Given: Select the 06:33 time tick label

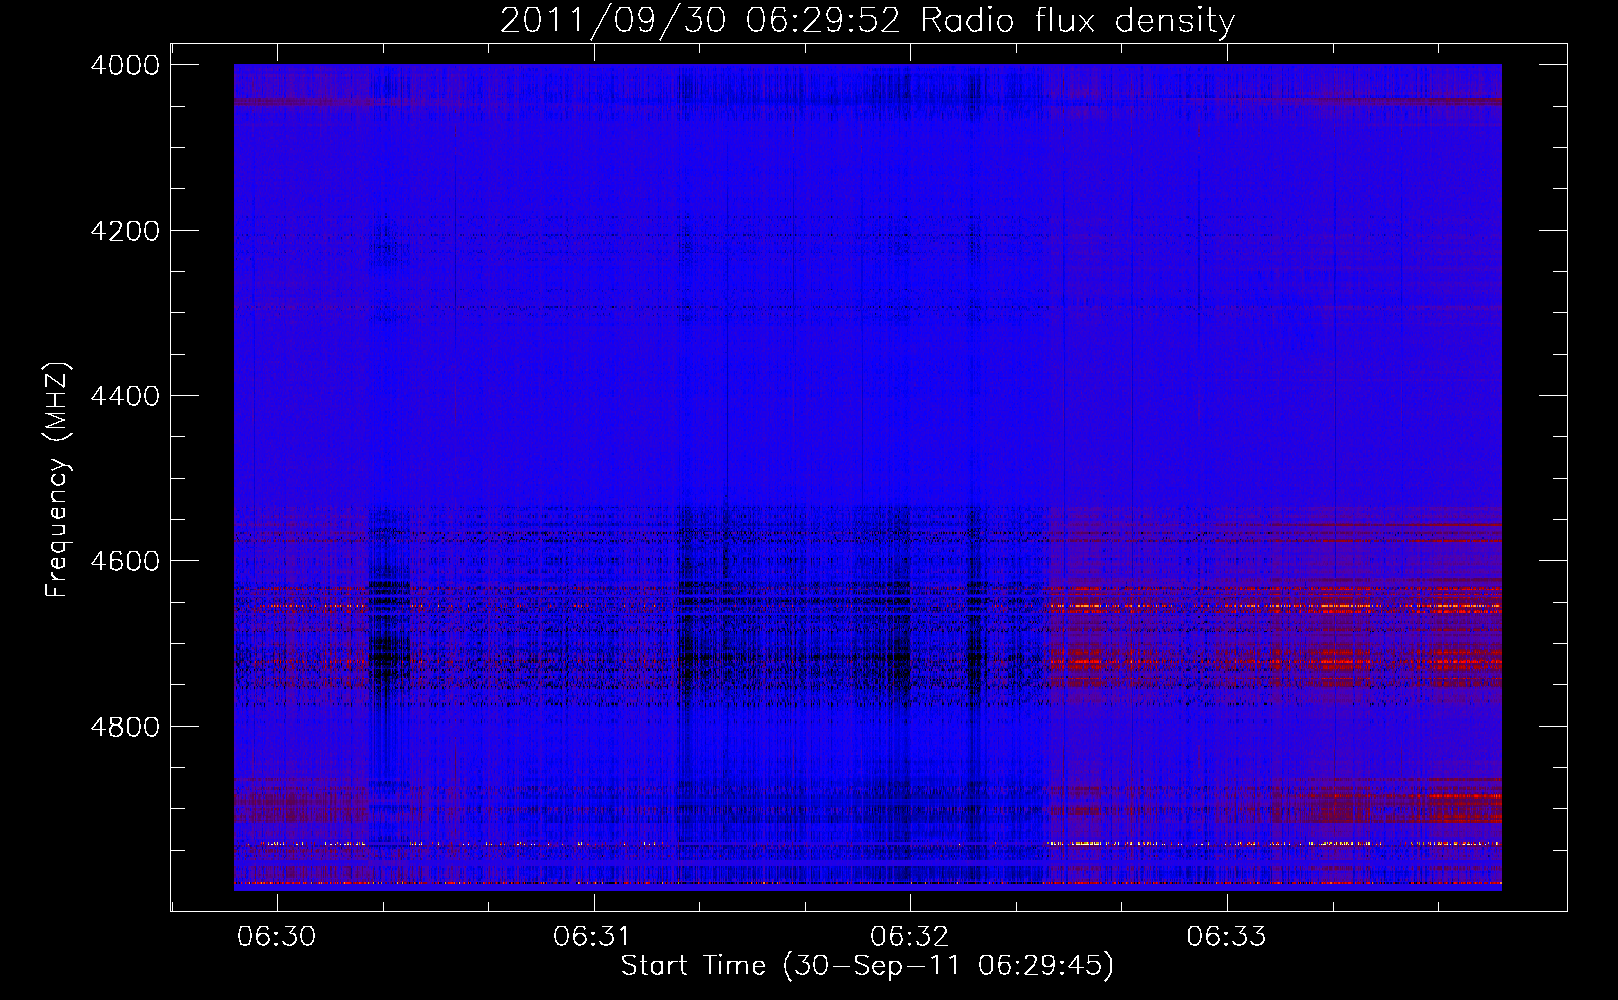Looking at the screenshot, I should point(1227,937).
